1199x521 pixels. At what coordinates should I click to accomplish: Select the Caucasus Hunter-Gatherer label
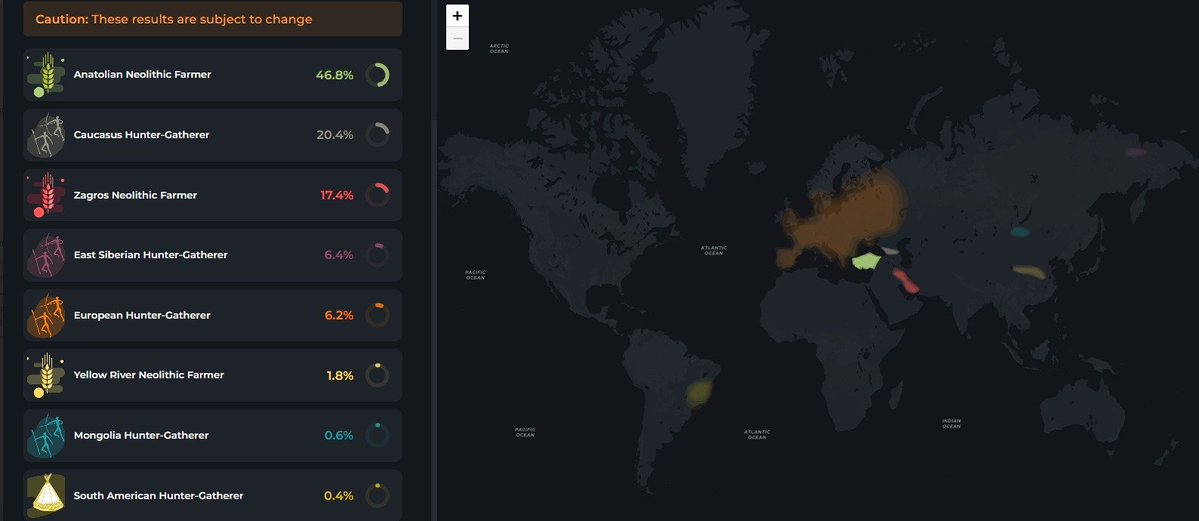click(x=141, y=135)
